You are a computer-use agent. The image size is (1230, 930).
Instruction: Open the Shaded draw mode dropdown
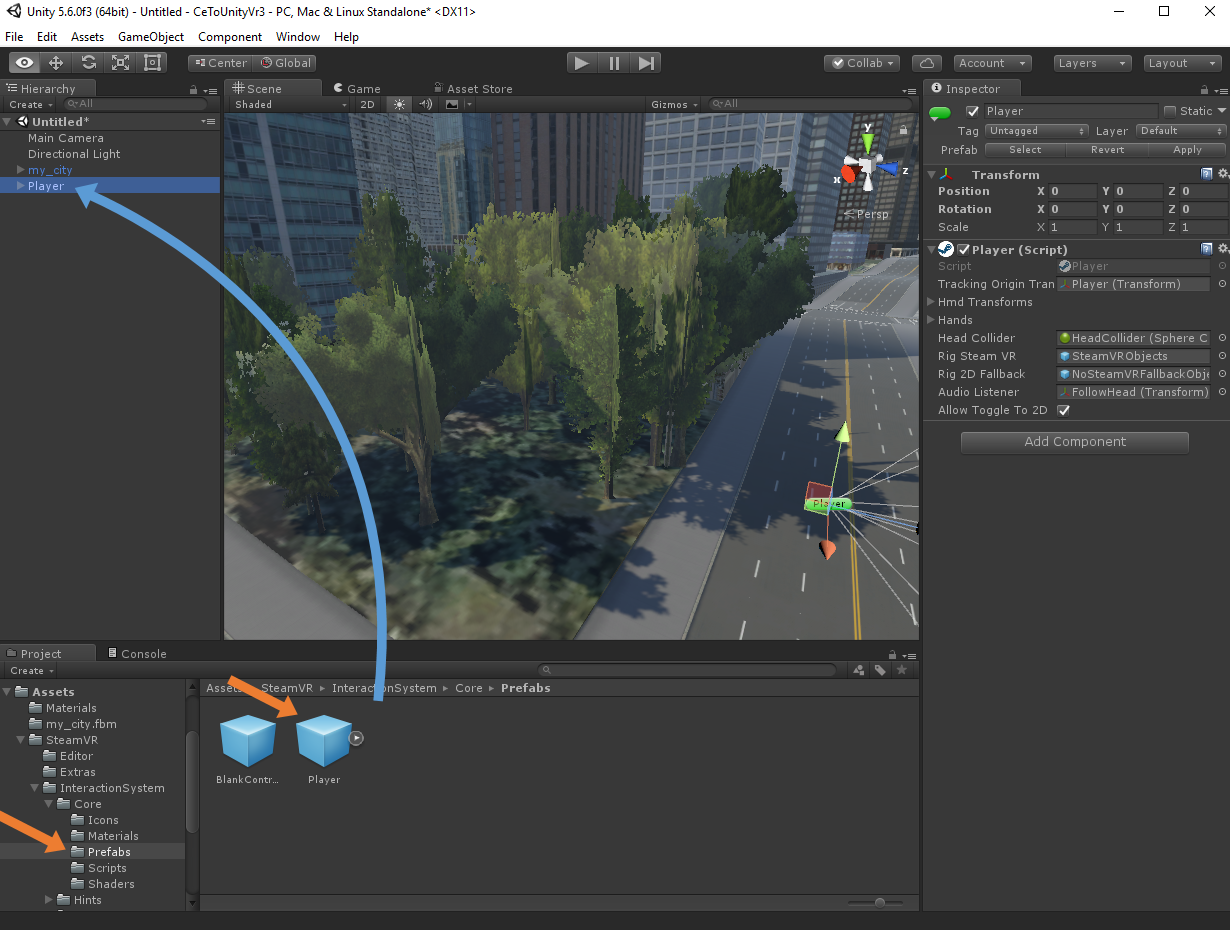pyautogui.click(x=288, y=104)
